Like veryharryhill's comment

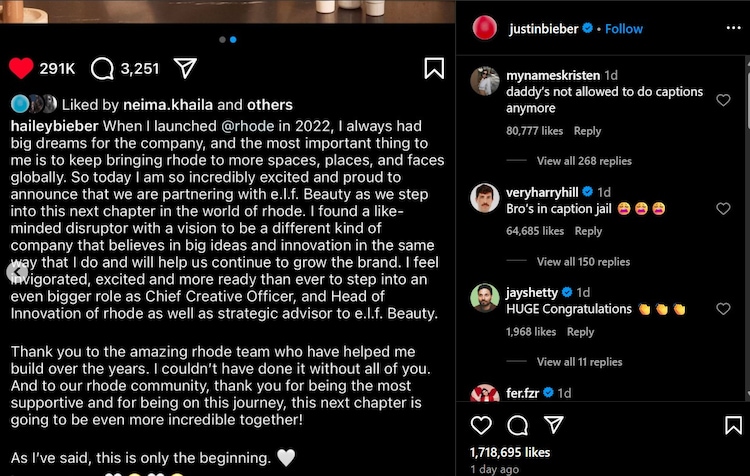[724, 209]
